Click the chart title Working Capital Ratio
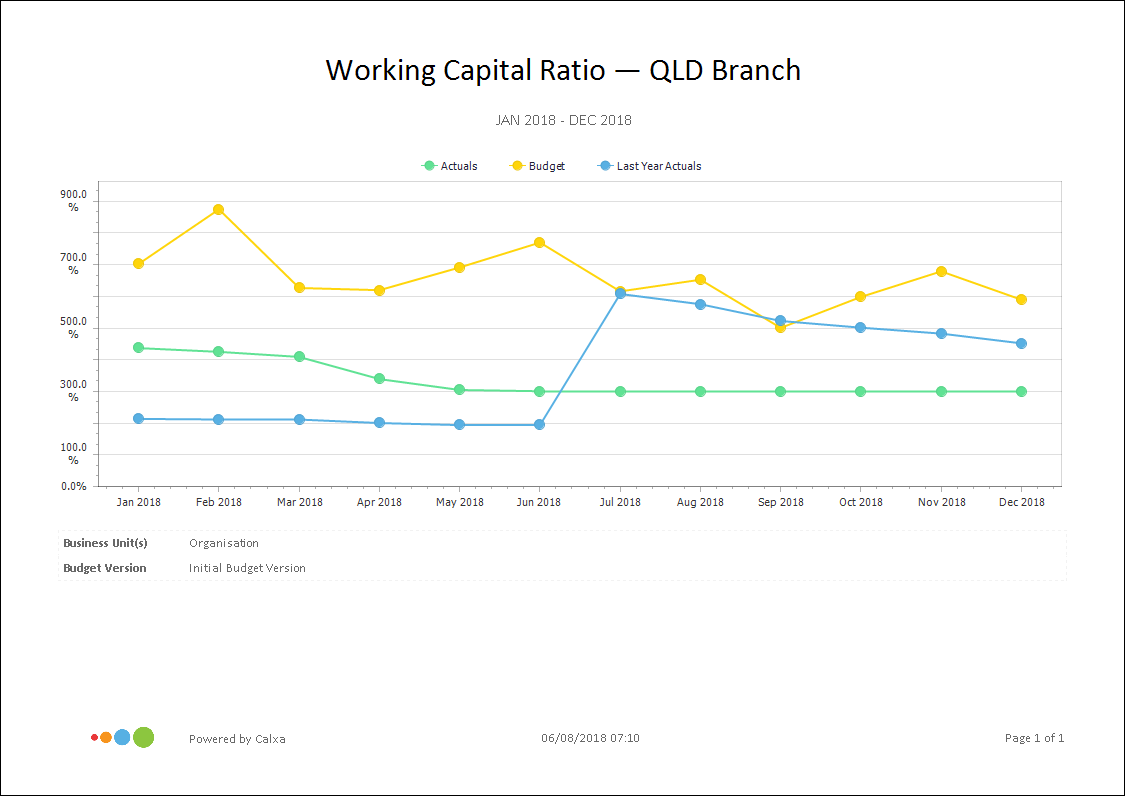This screenshot has height=796, width=1125. pyautogui.click(x=563, y=70)
